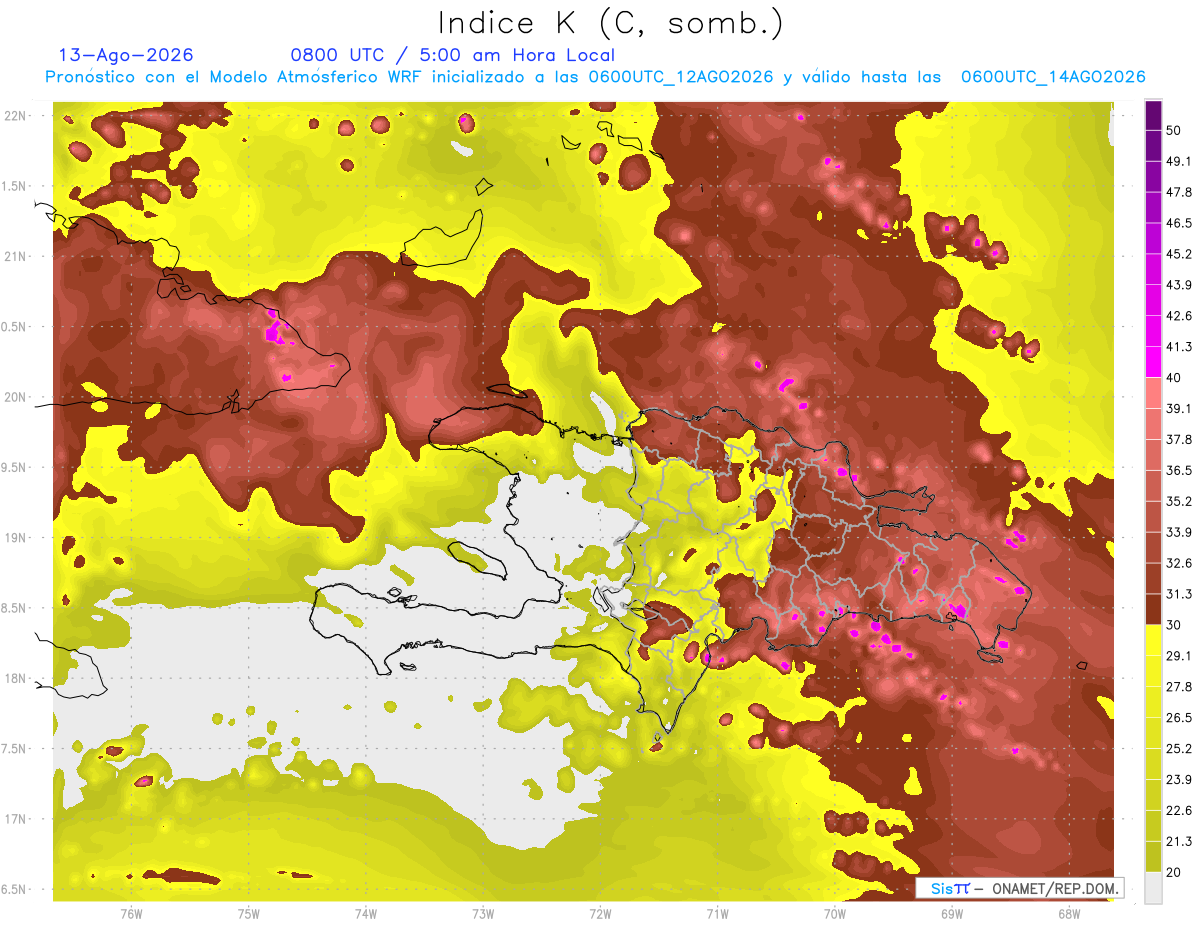Image resolution: width=1200 pixels, height=927 pixels.
Task: Select the magenta swatch between 40 and 41.3
Action: tap(1153, 362)
